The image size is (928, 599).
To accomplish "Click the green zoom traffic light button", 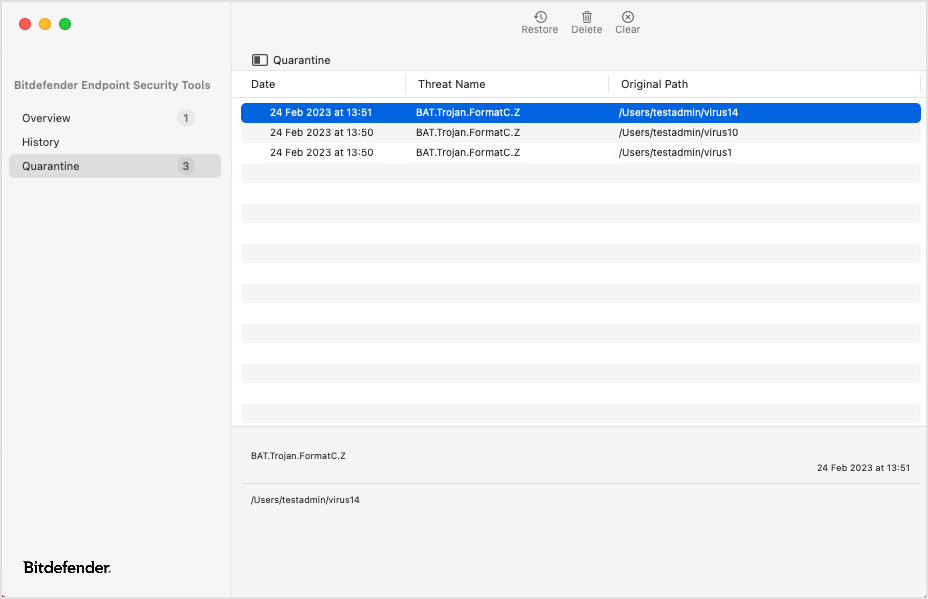I will (65, 23).
